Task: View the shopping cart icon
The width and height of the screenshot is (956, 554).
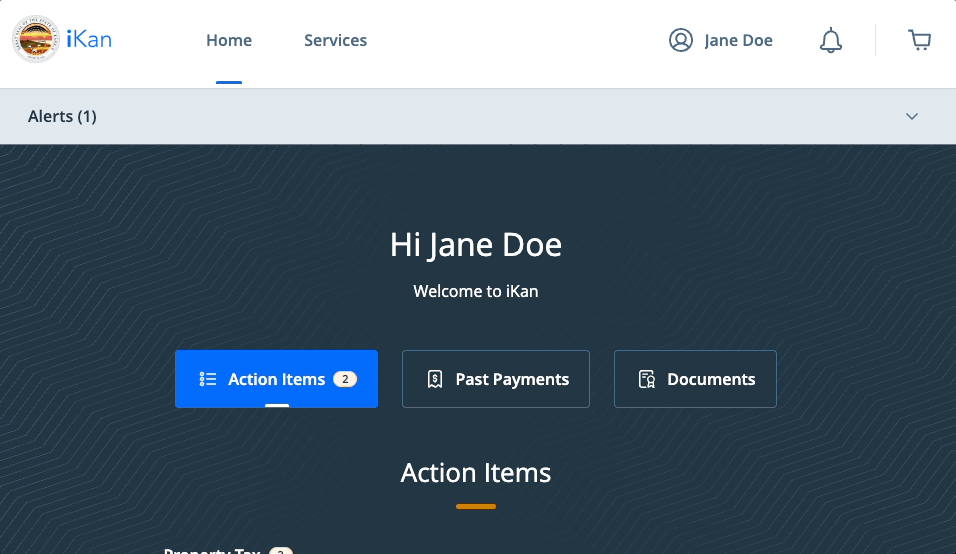Action: pyautogui.click(x=919, y=40)
